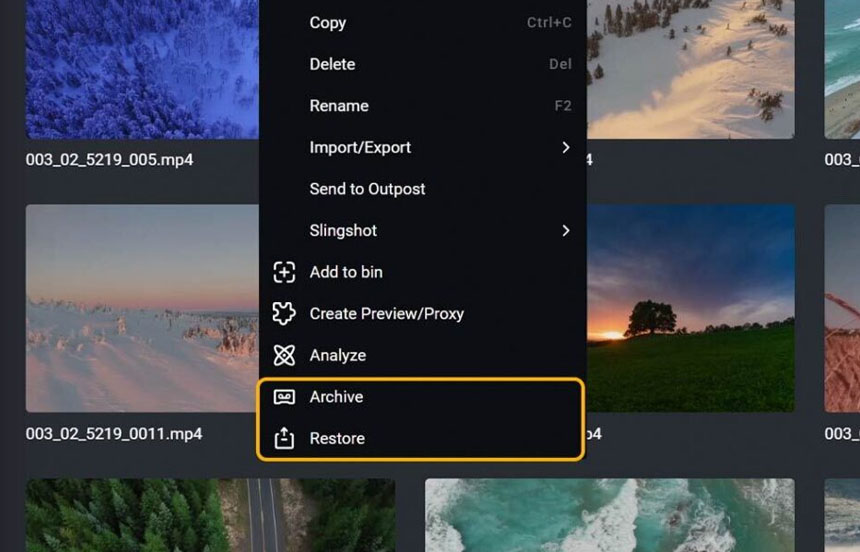Click the 003_02_5219_0011.mp4 file name
The image size is (860, 552).
[x=114, y=434]
